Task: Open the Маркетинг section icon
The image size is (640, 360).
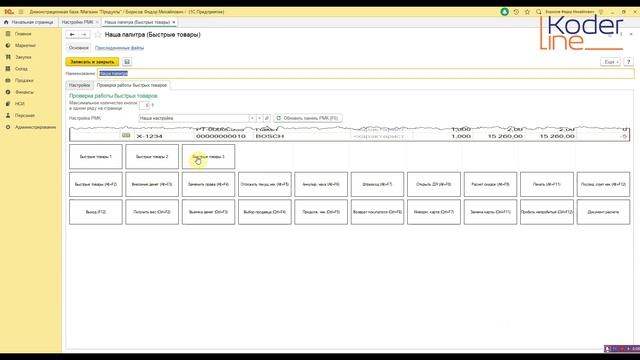Action: [x=8, y=45]
